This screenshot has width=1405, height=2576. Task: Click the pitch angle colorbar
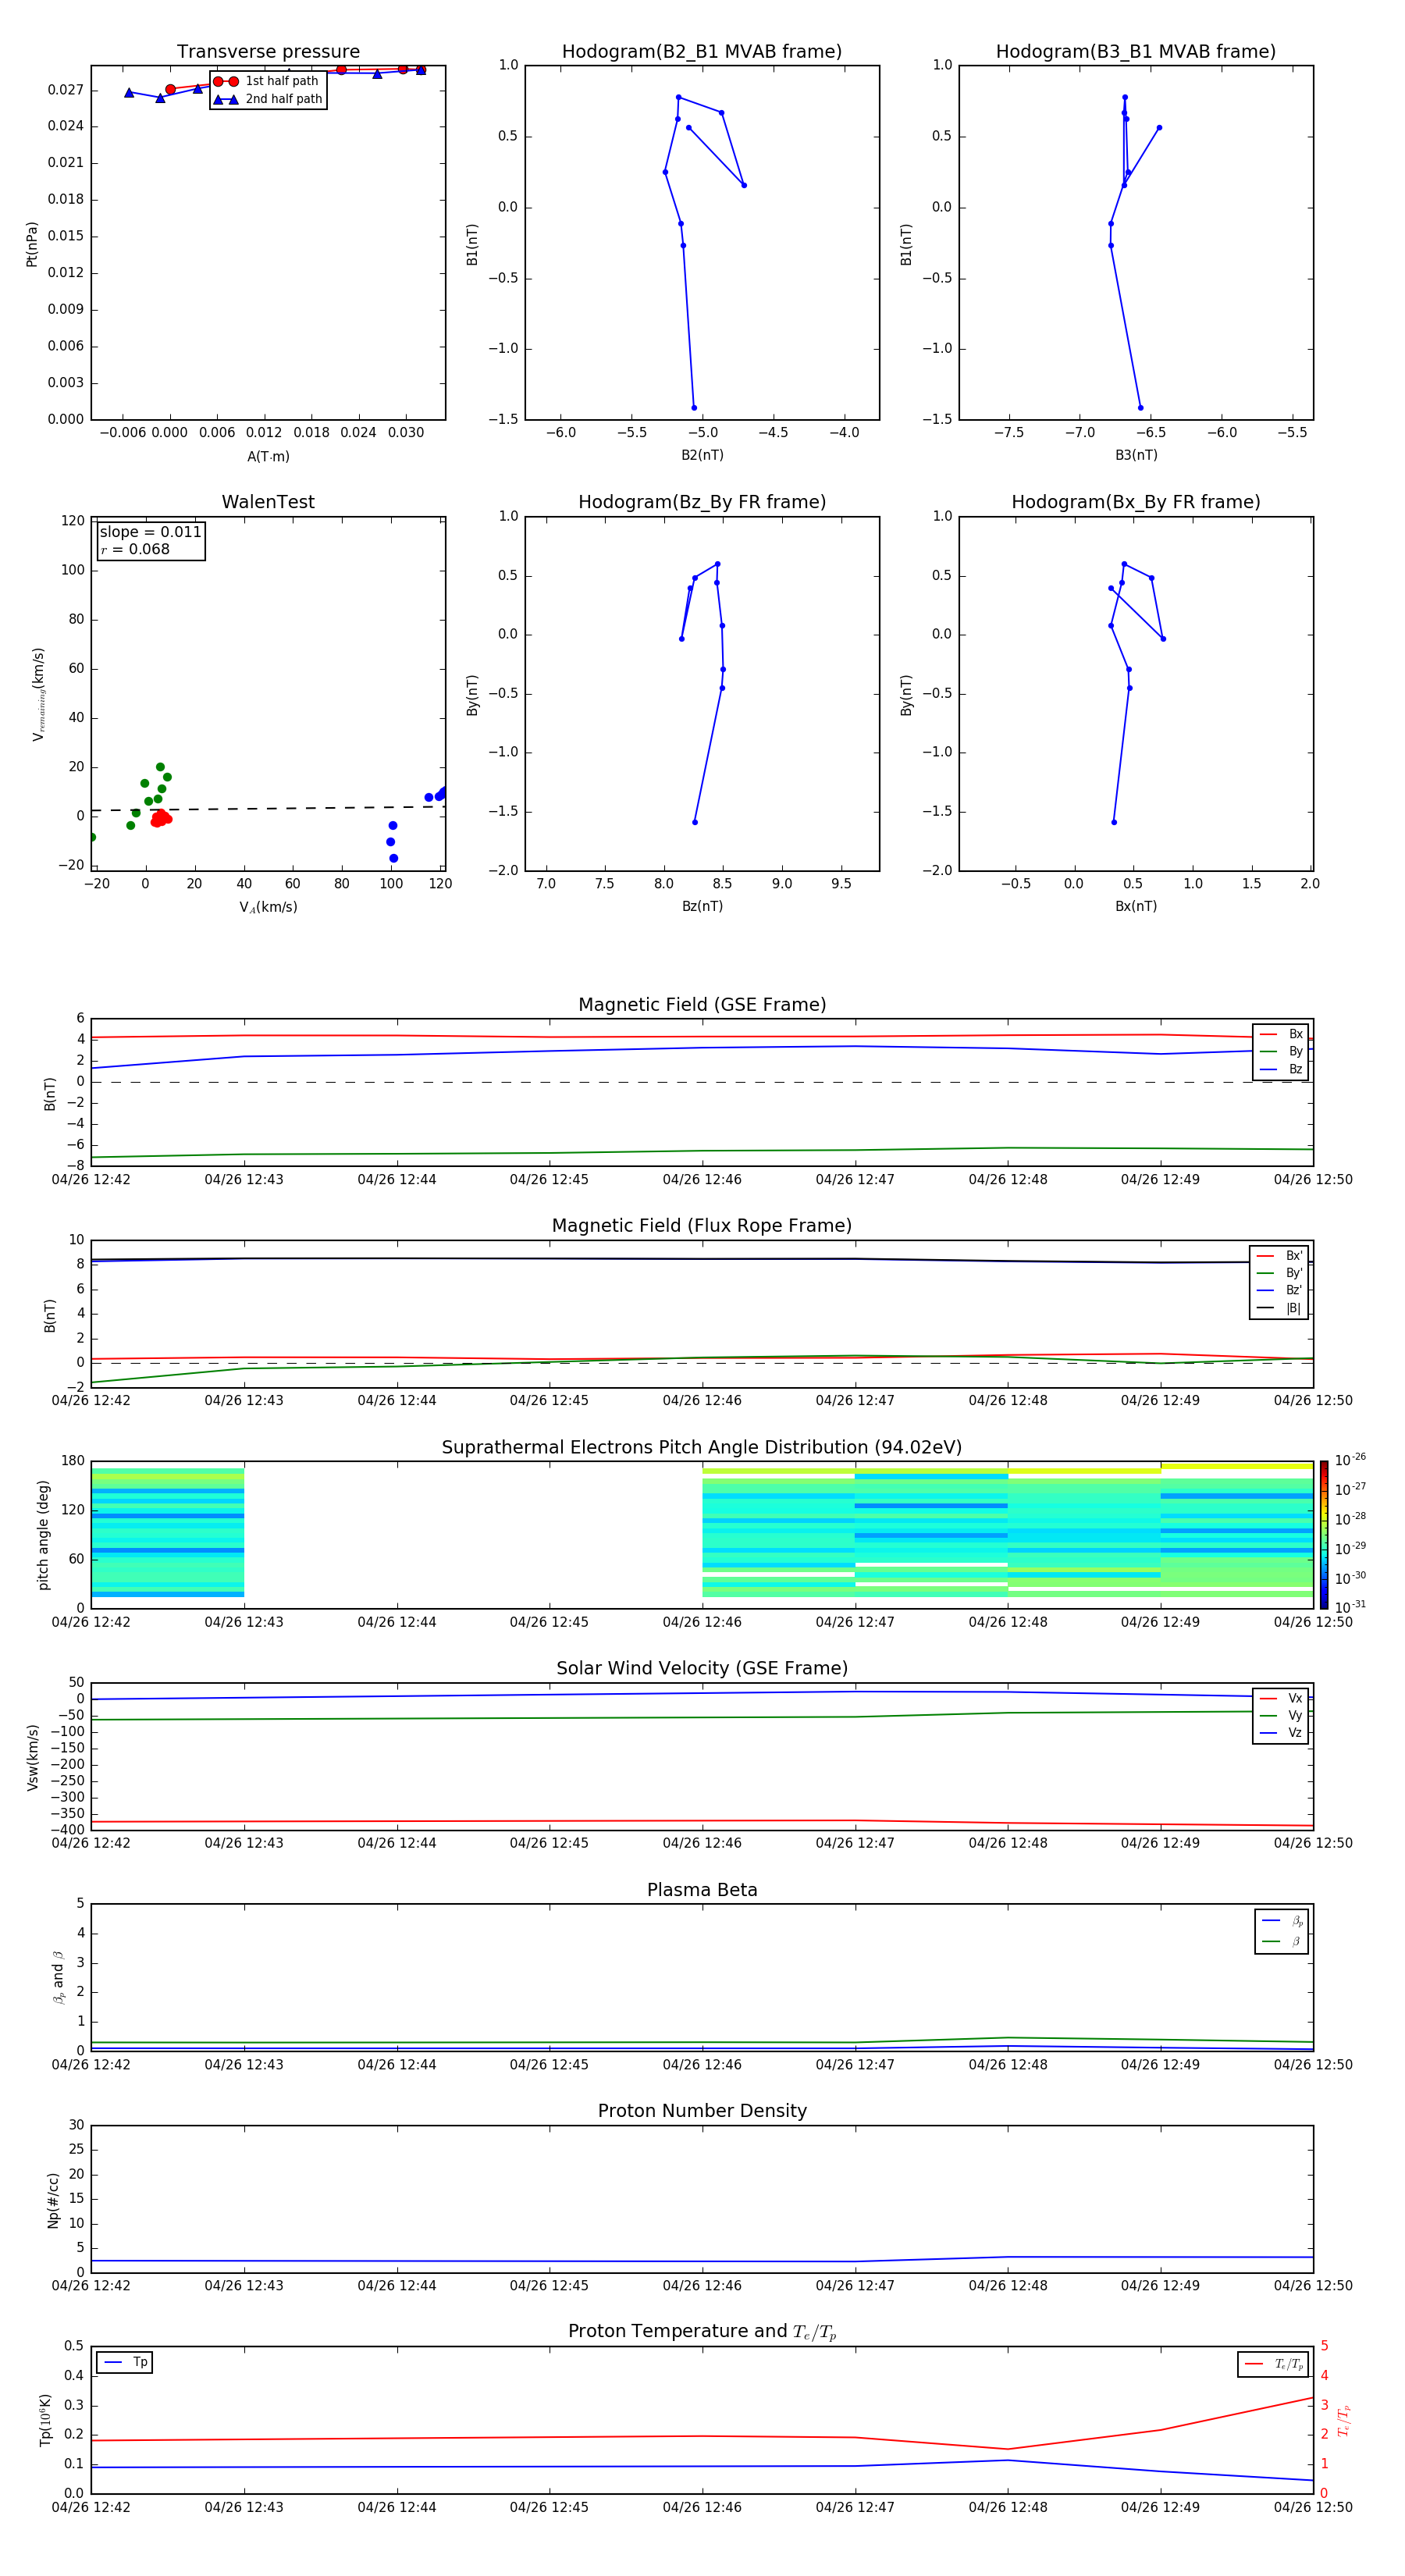(x=1323, y=1535)
